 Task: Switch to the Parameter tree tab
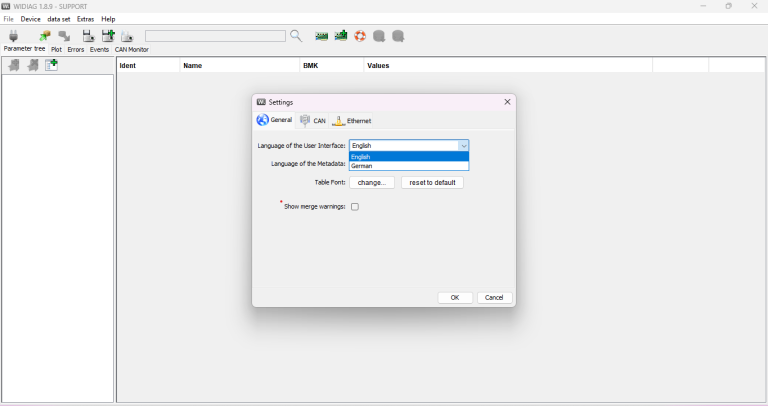click(24, 49)
